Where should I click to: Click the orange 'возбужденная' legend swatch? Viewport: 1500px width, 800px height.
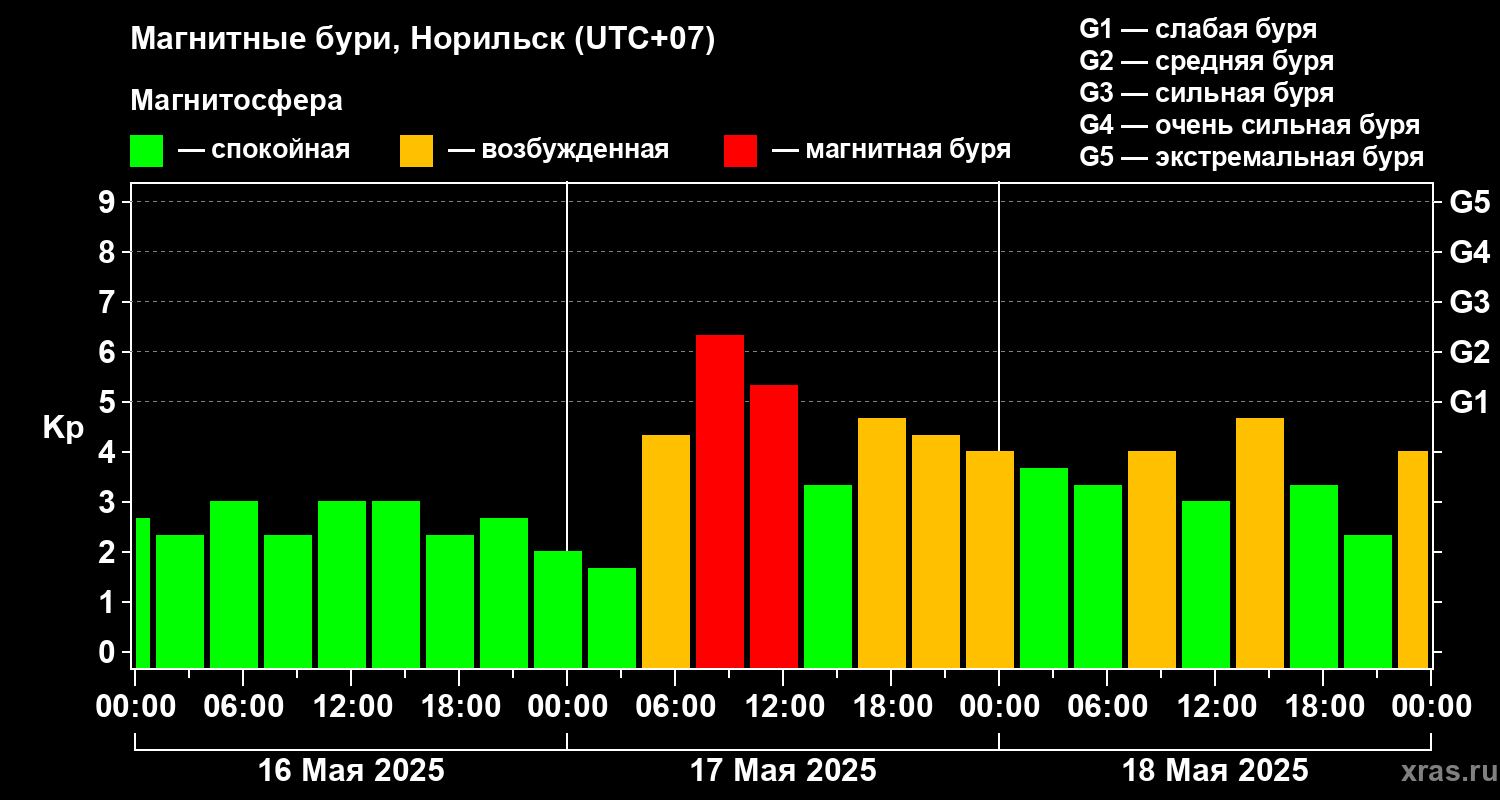(x=416, y=151)
